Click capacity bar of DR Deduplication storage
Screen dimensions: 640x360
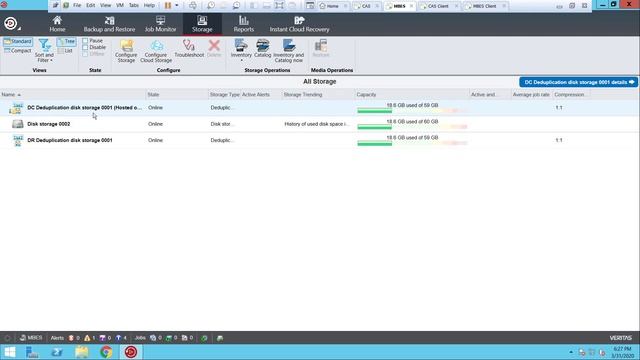tap(412, 143)
